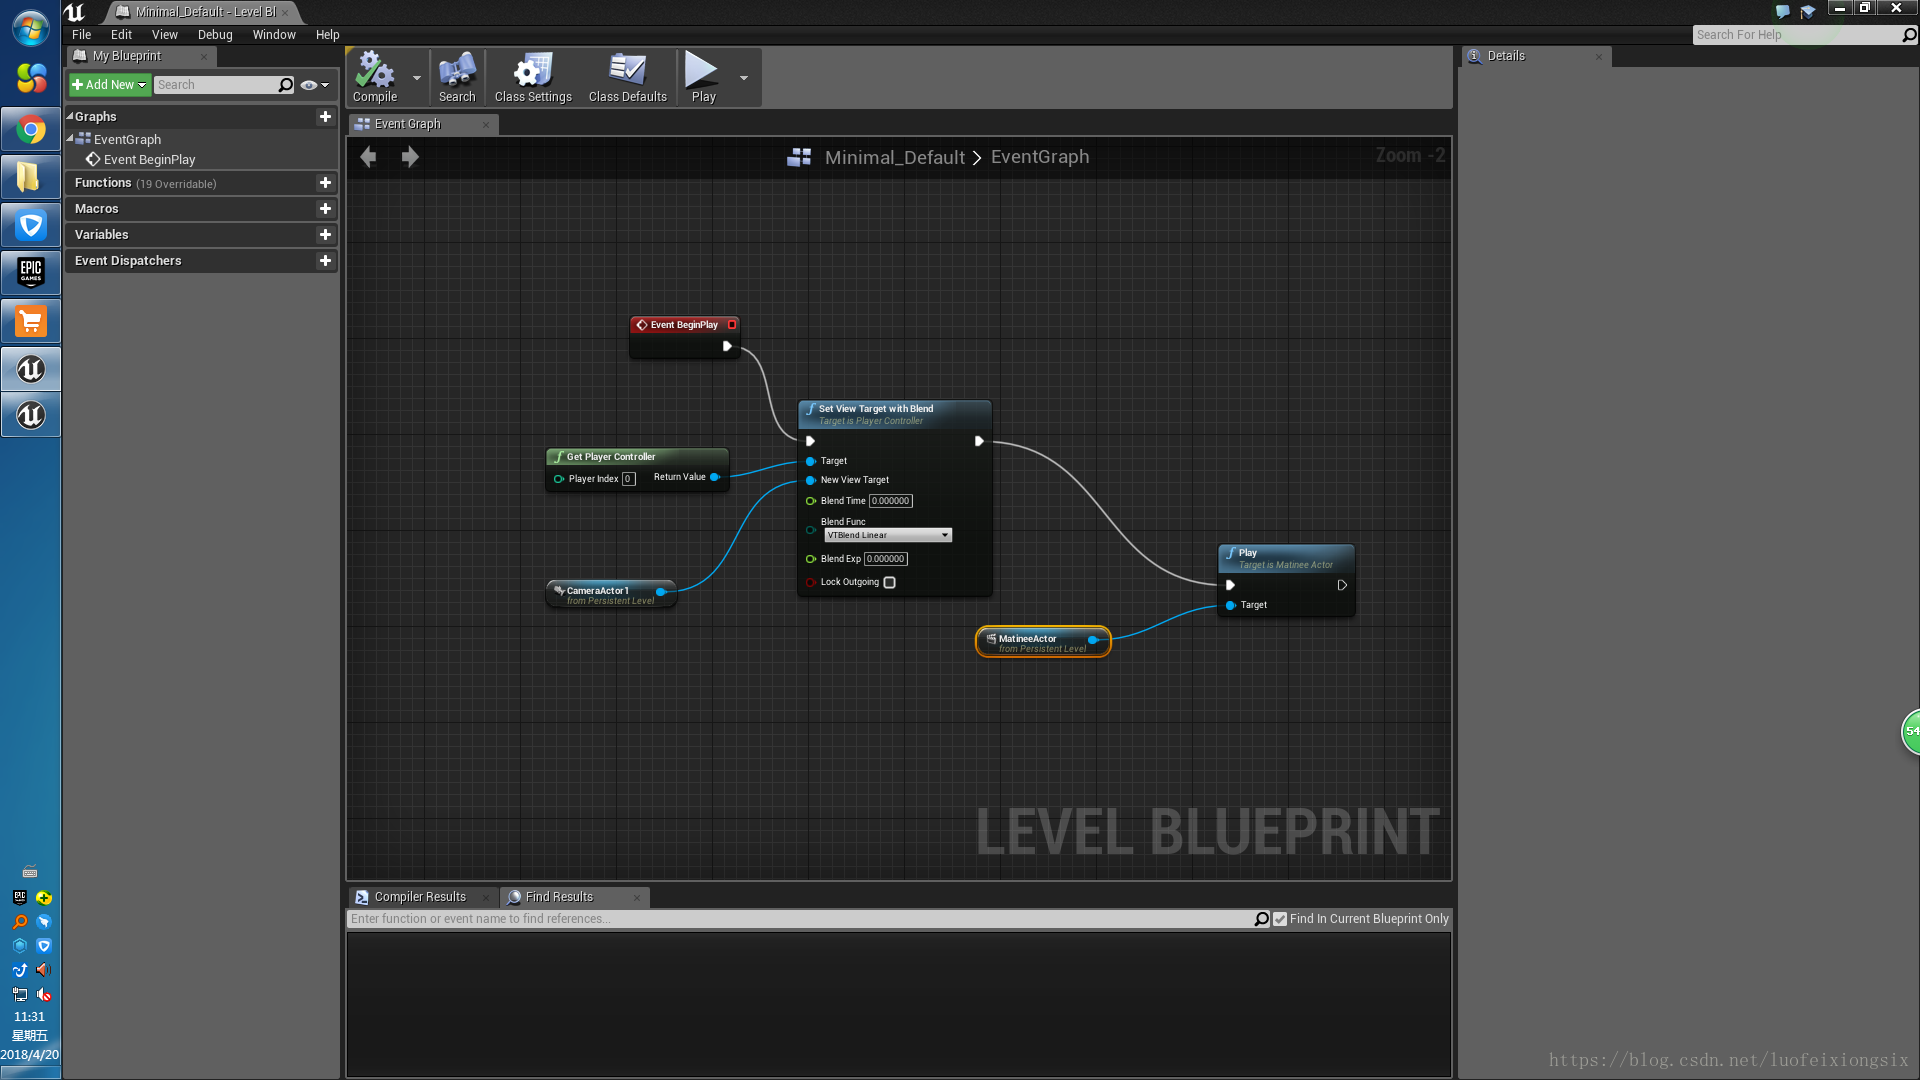This screenshot has height=1080, width=1920.
Task: Open Class Settings
Action: click(x=533, y=77)
